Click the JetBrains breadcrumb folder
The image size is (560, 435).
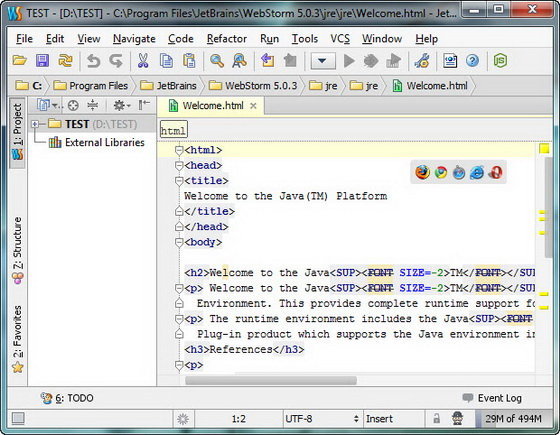(168, 86)
